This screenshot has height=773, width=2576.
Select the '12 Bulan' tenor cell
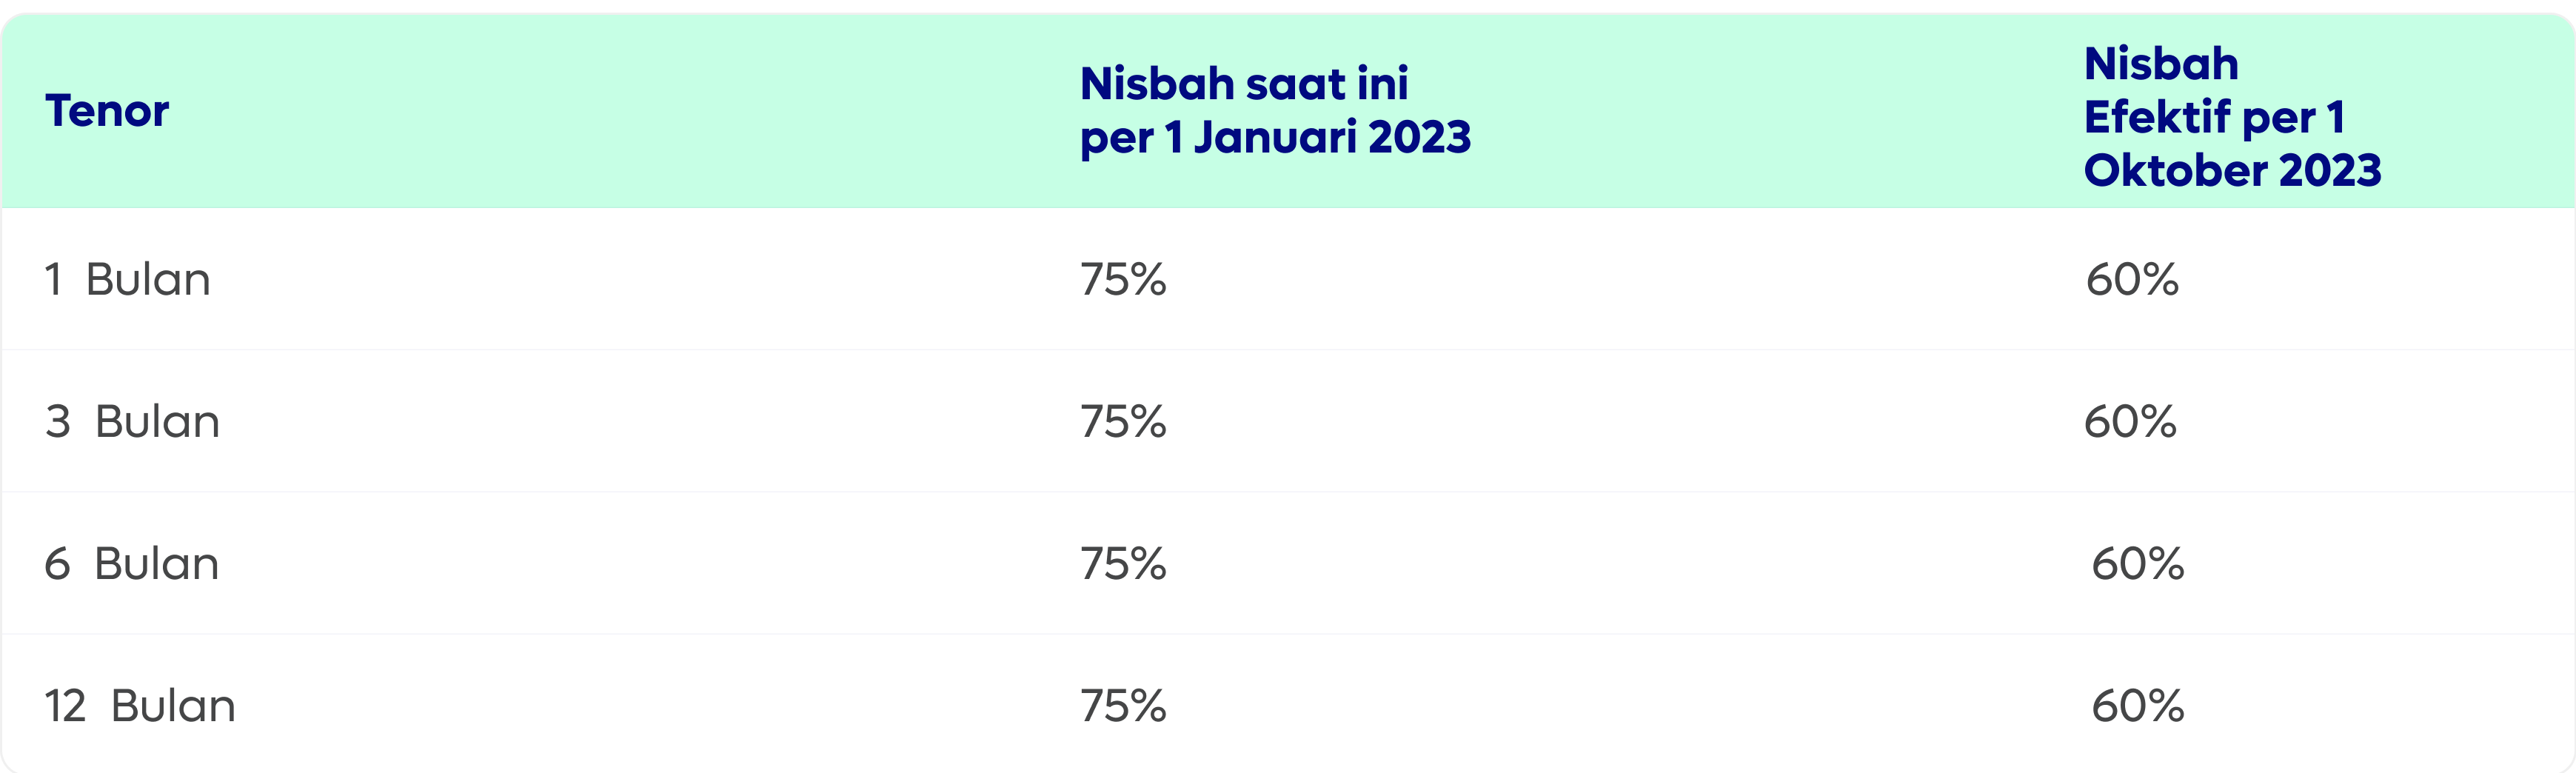(140, 705)
